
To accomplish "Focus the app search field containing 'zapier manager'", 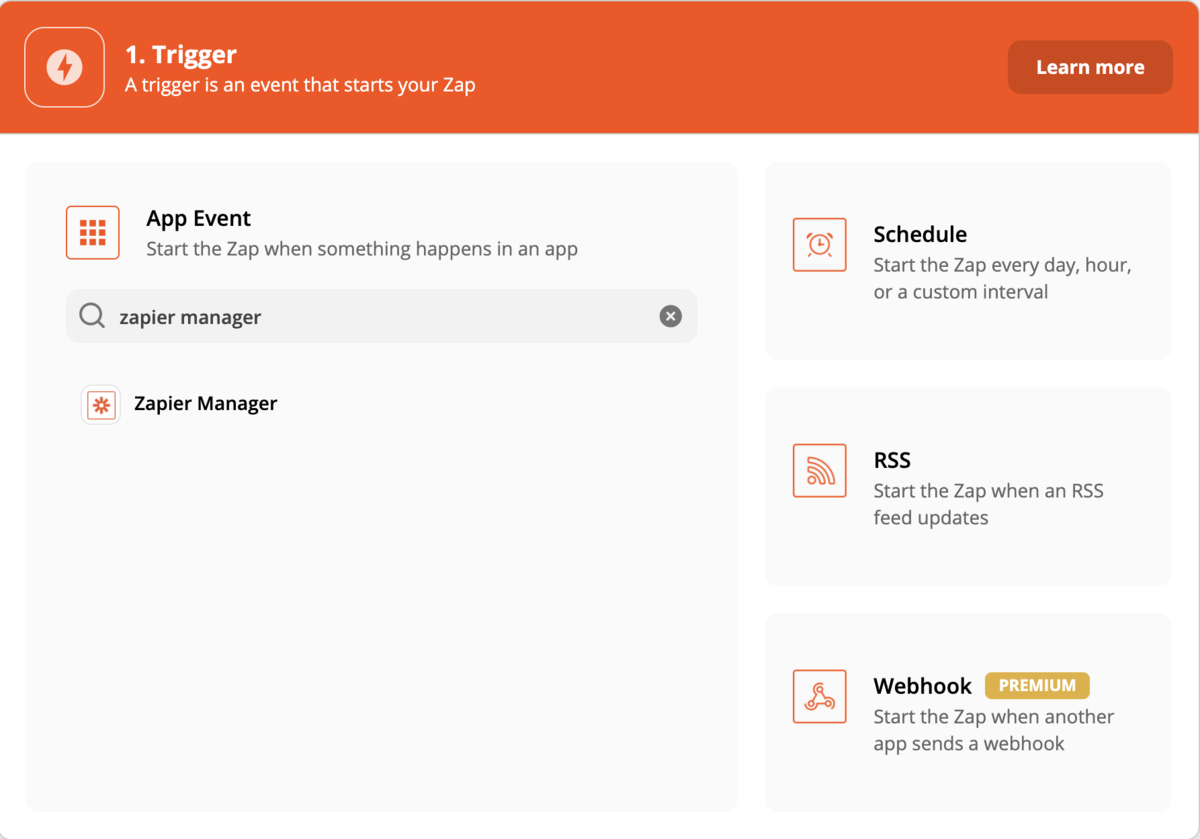I will tap(381, 316).
